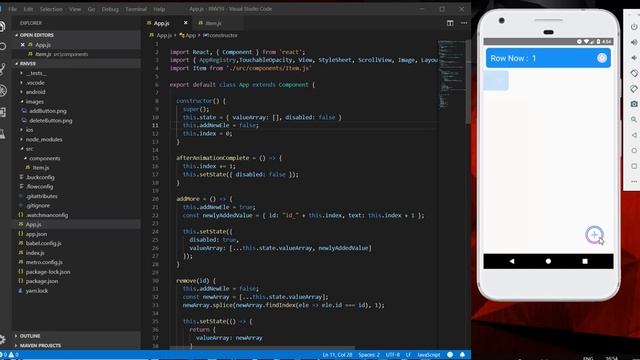Click errors and warnings status indicator
Image resolution: width=640 pixels, height=360 pixels.
tap(9, 355)
